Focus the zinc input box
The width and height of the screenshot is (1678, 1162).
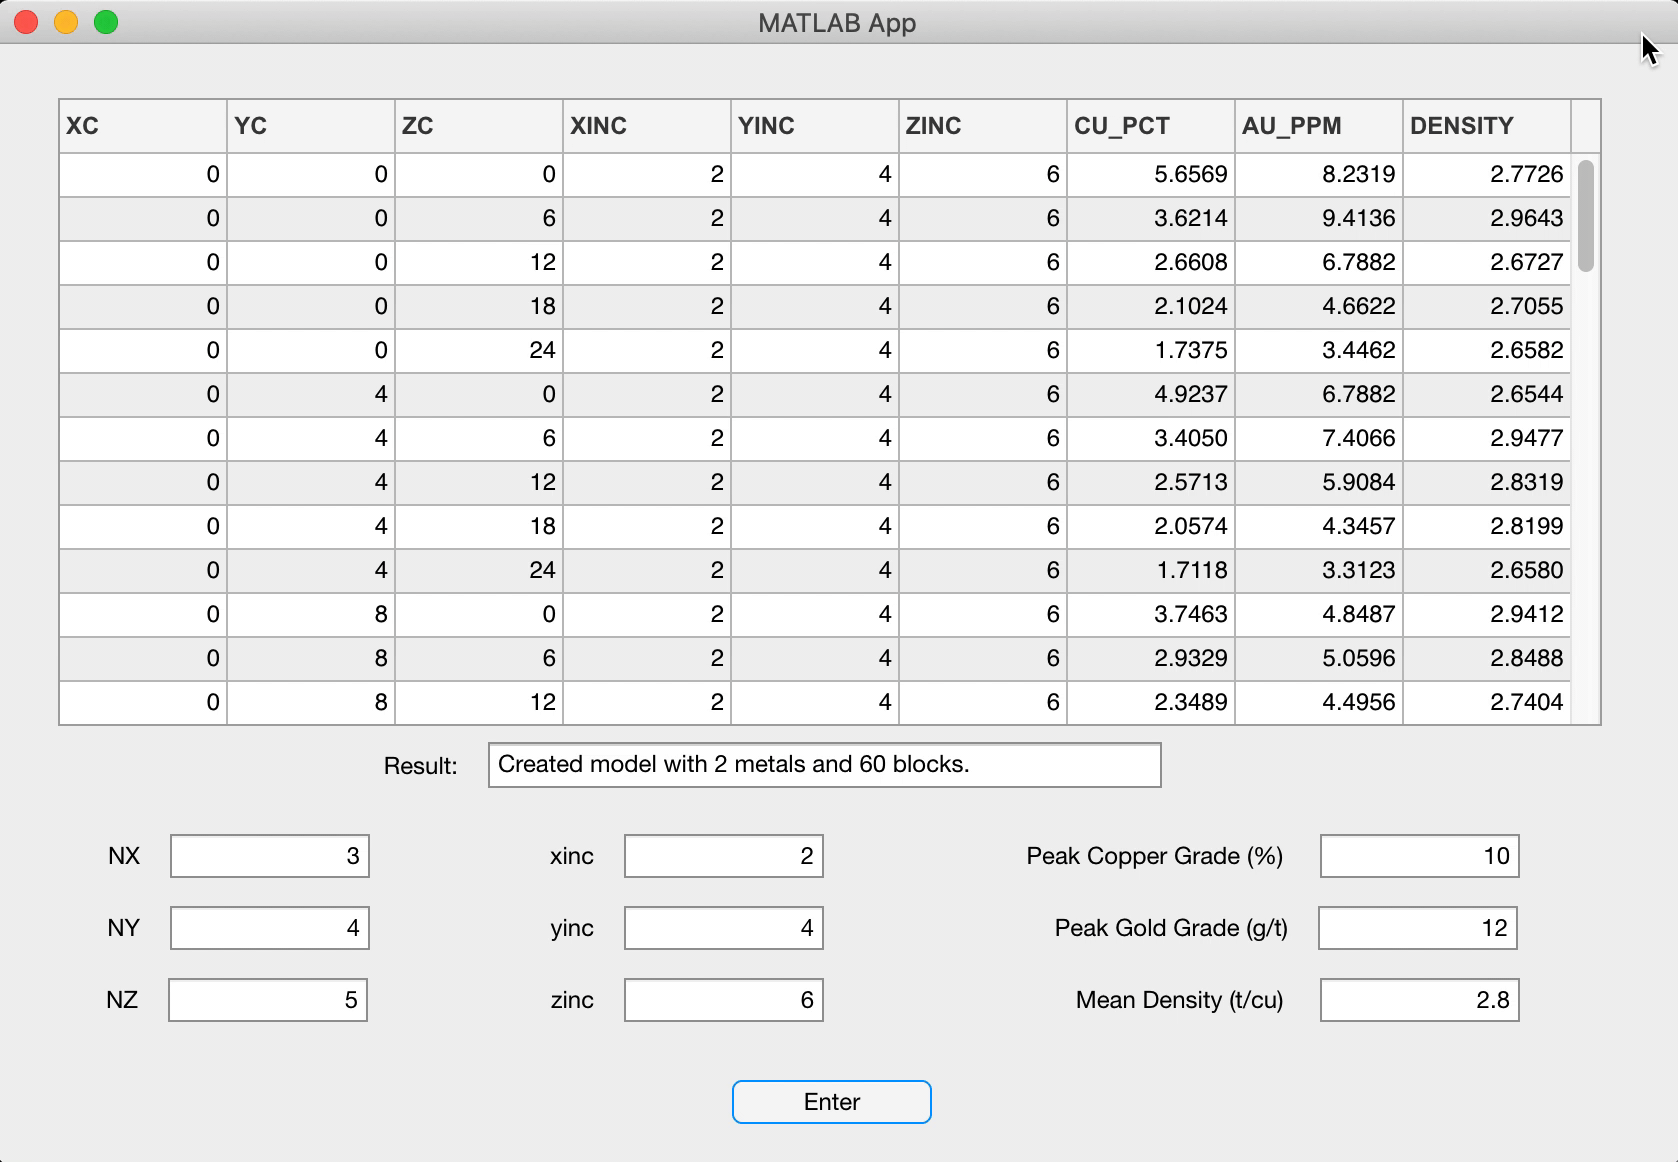(723, 1000)
